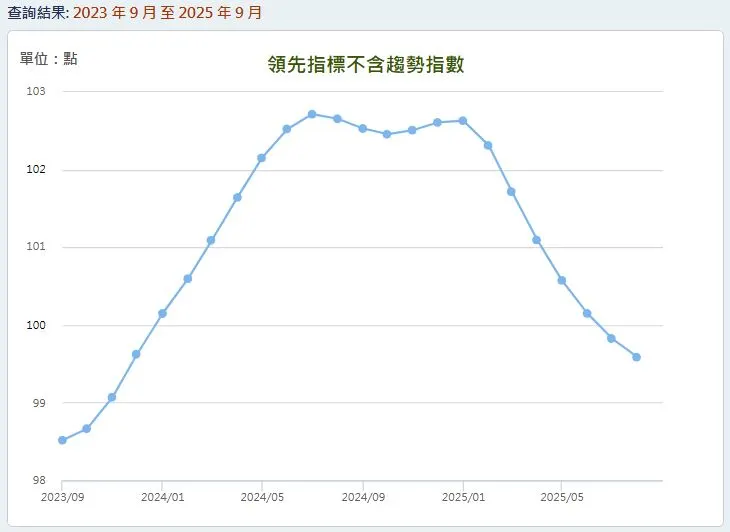Select the data point above 2025/01
The image size is (730, 532).
463,121
